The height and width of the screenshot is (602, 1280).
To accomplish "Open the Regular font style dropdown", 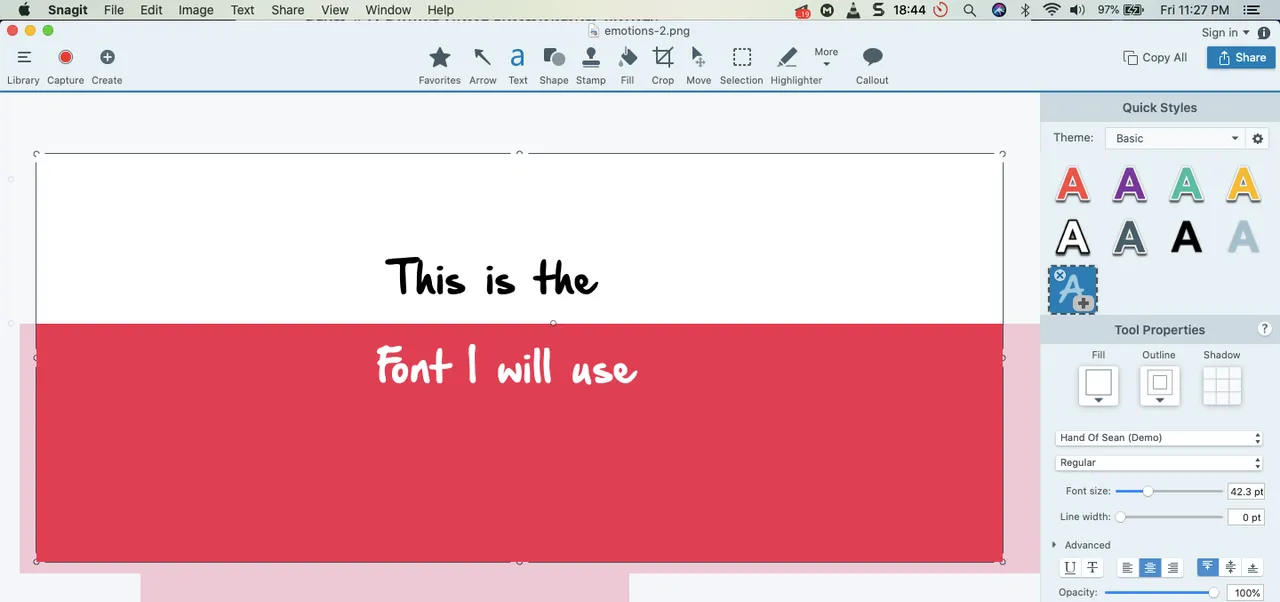I will 1159,463.
